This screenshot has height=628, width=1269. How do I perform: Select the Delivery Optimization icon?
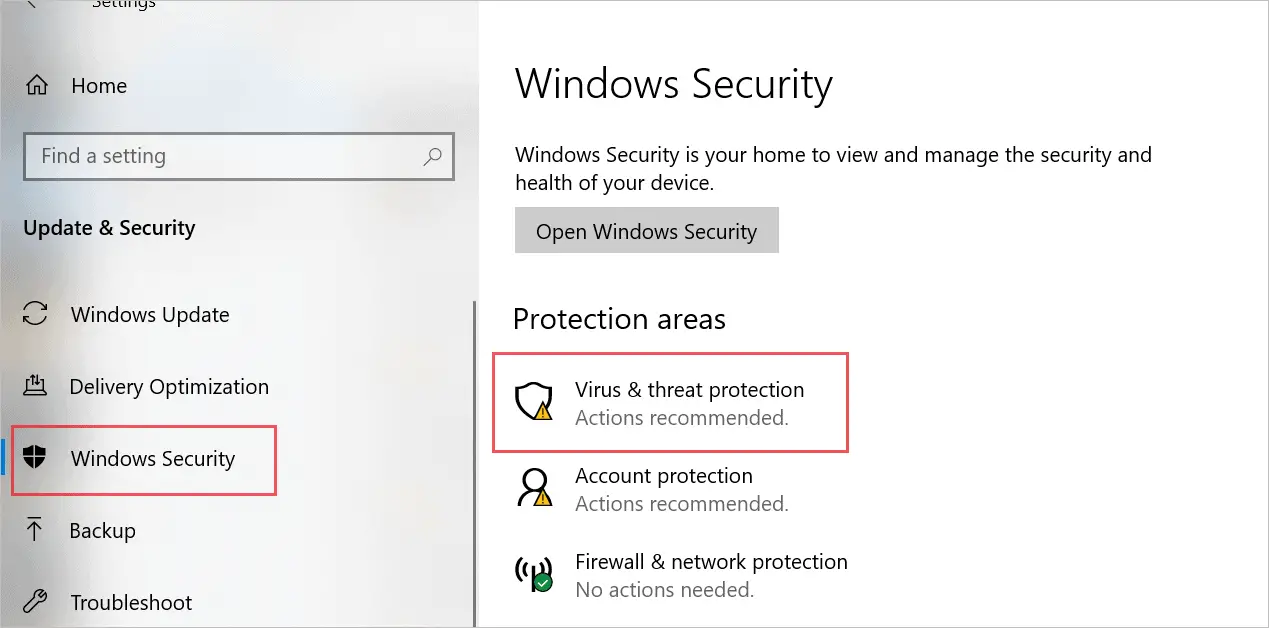[x=36, y=387]
